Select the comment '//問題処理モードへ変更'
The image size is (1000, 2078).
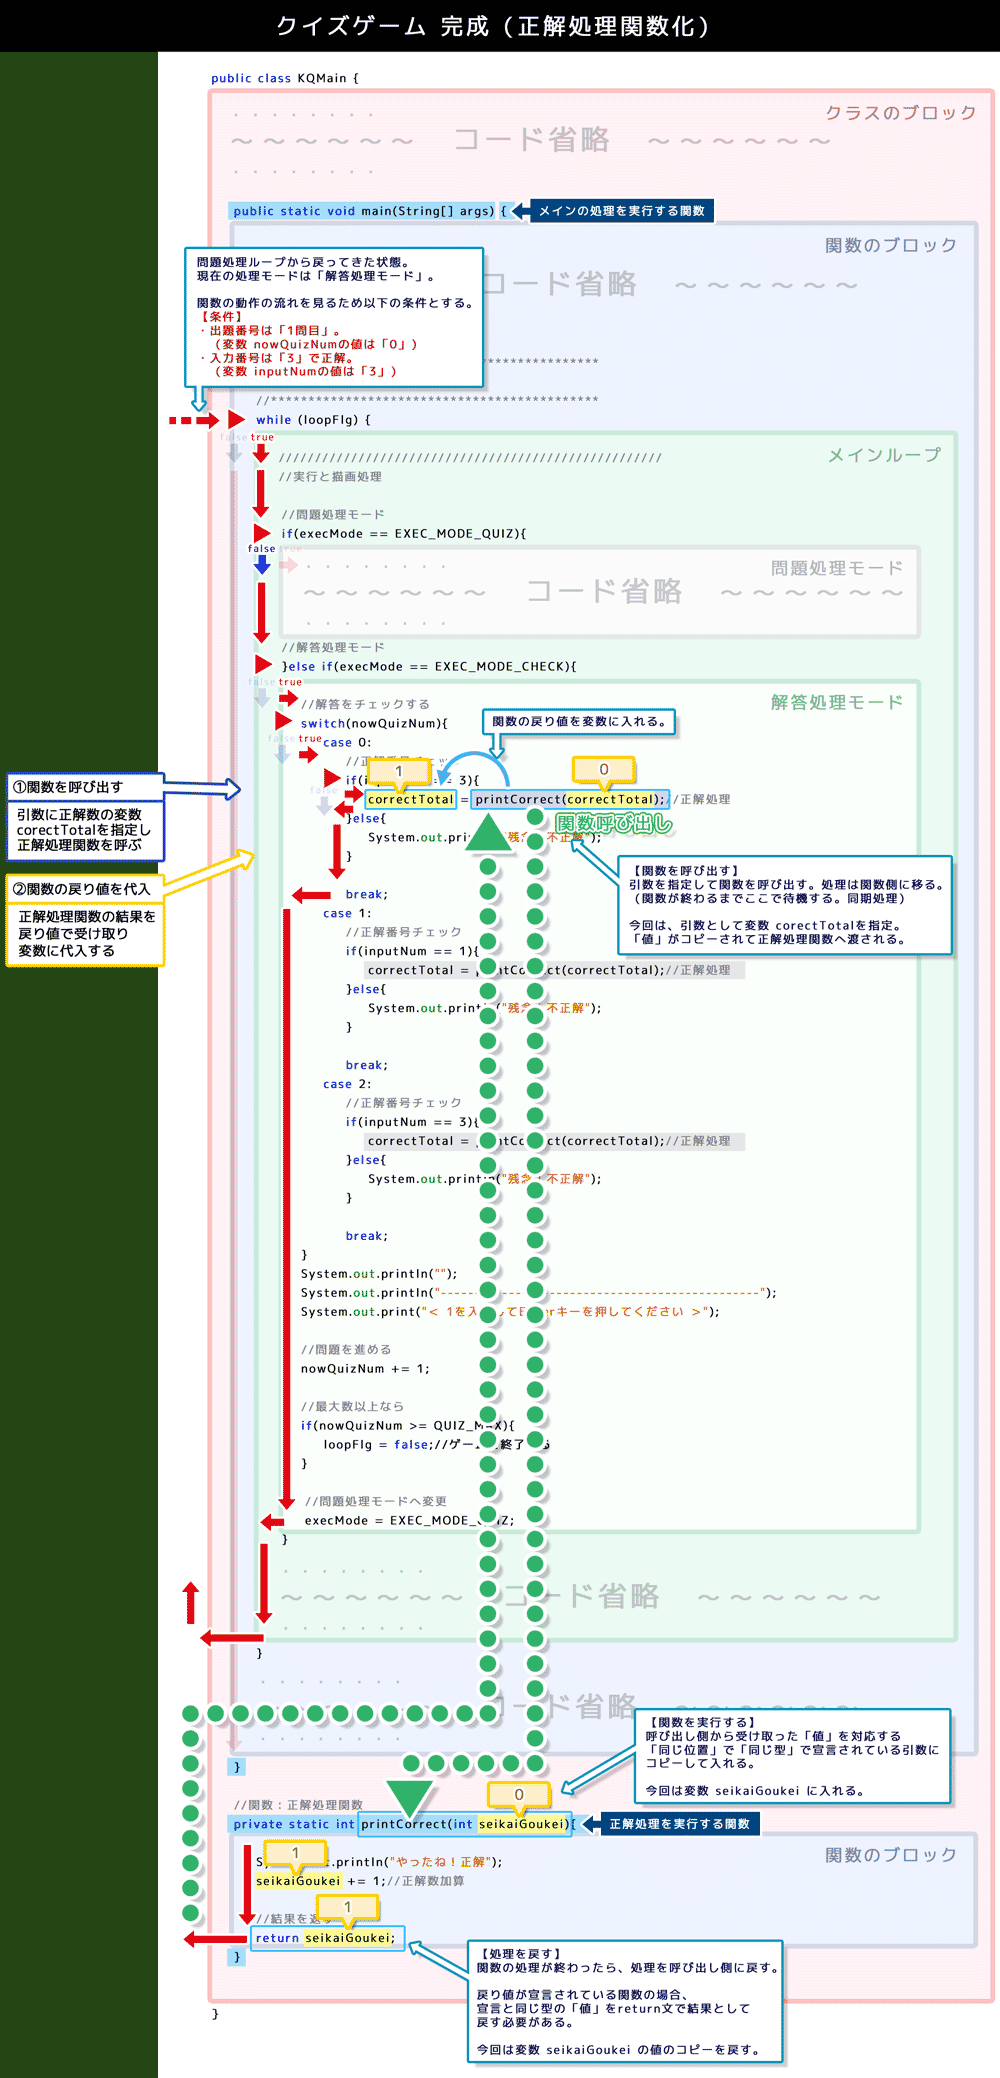(x=376, y=1502)
